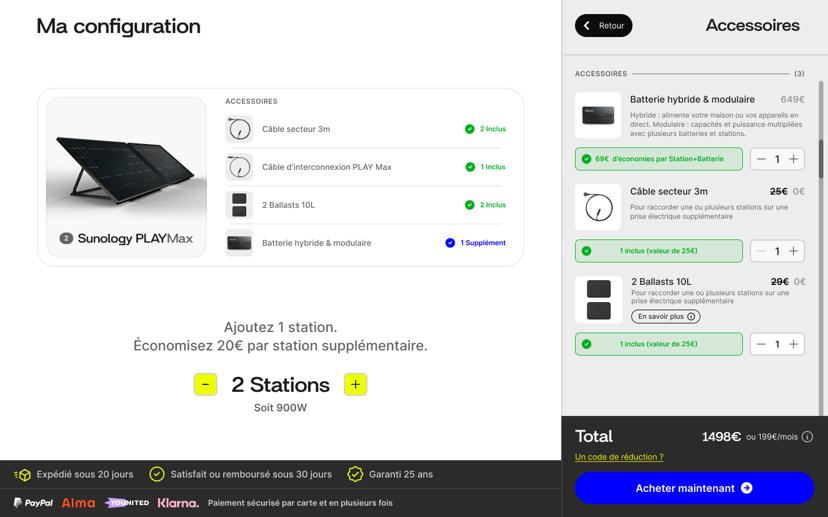Decrease 2 Ballasts 10L quantity
This screenshot has width=828, height=517.
[x=761, y=344]
